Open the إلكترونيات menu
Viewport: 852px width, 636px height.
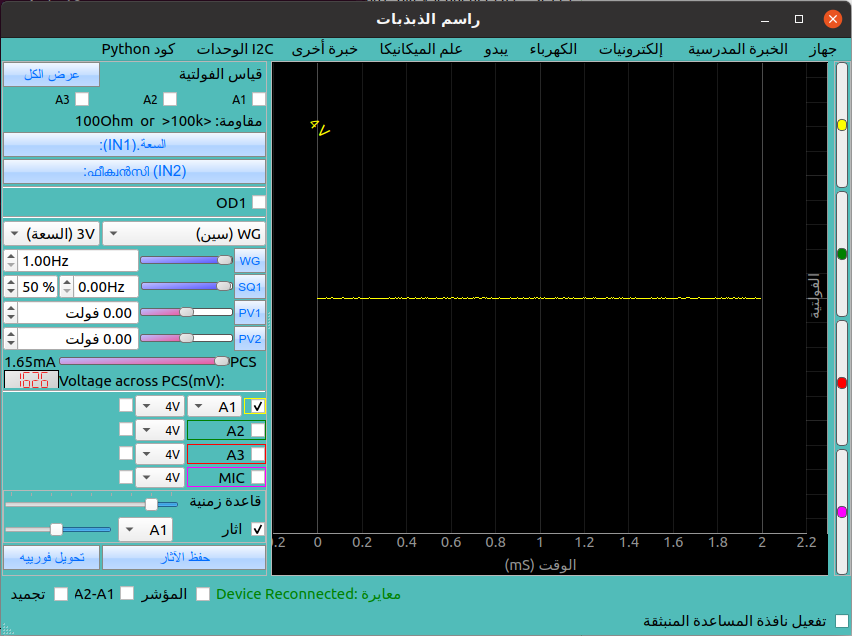(x=635, y=49)
